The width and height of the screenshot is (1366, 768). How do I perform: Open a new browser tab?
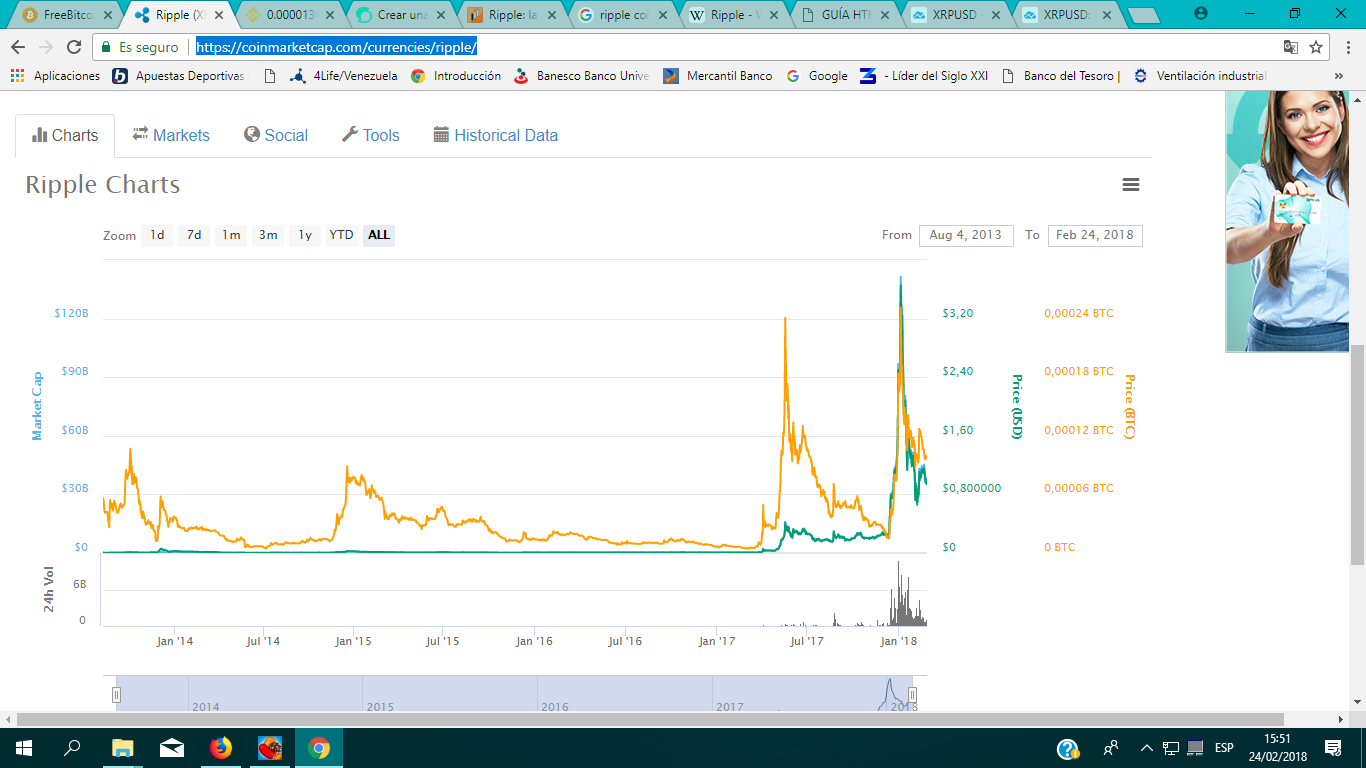point(1143,15)
